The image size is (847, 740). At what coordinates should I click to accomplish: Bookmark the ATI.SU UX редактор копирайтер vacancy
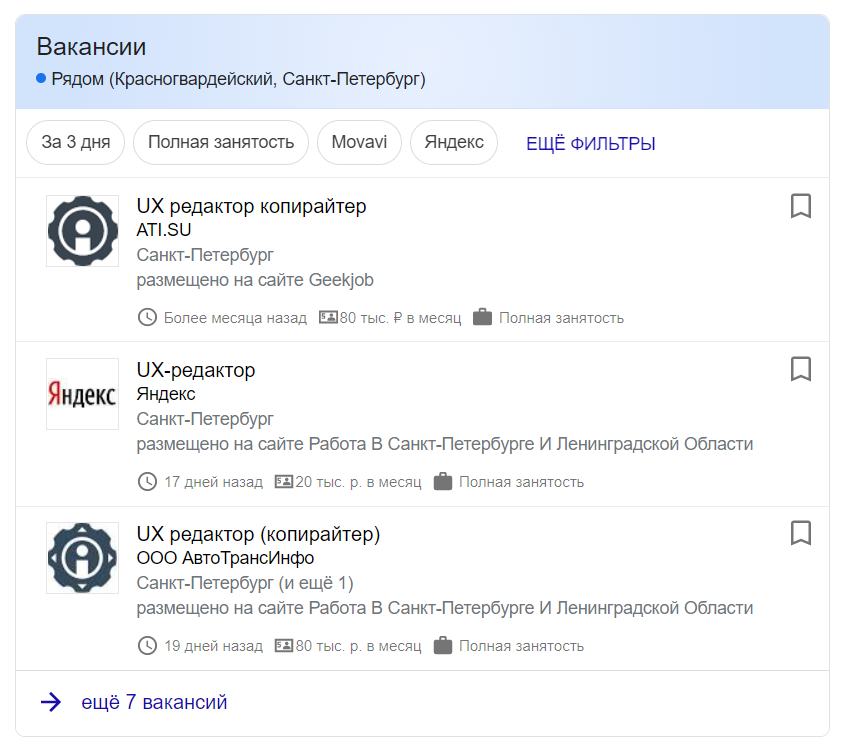[x=801, y=206]
